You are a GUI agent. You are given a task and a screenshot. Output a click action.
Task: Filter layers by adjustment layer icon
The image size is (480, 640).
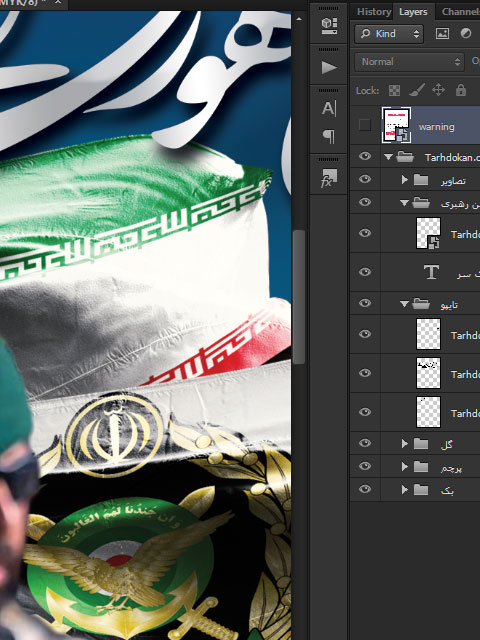(466, 33)
